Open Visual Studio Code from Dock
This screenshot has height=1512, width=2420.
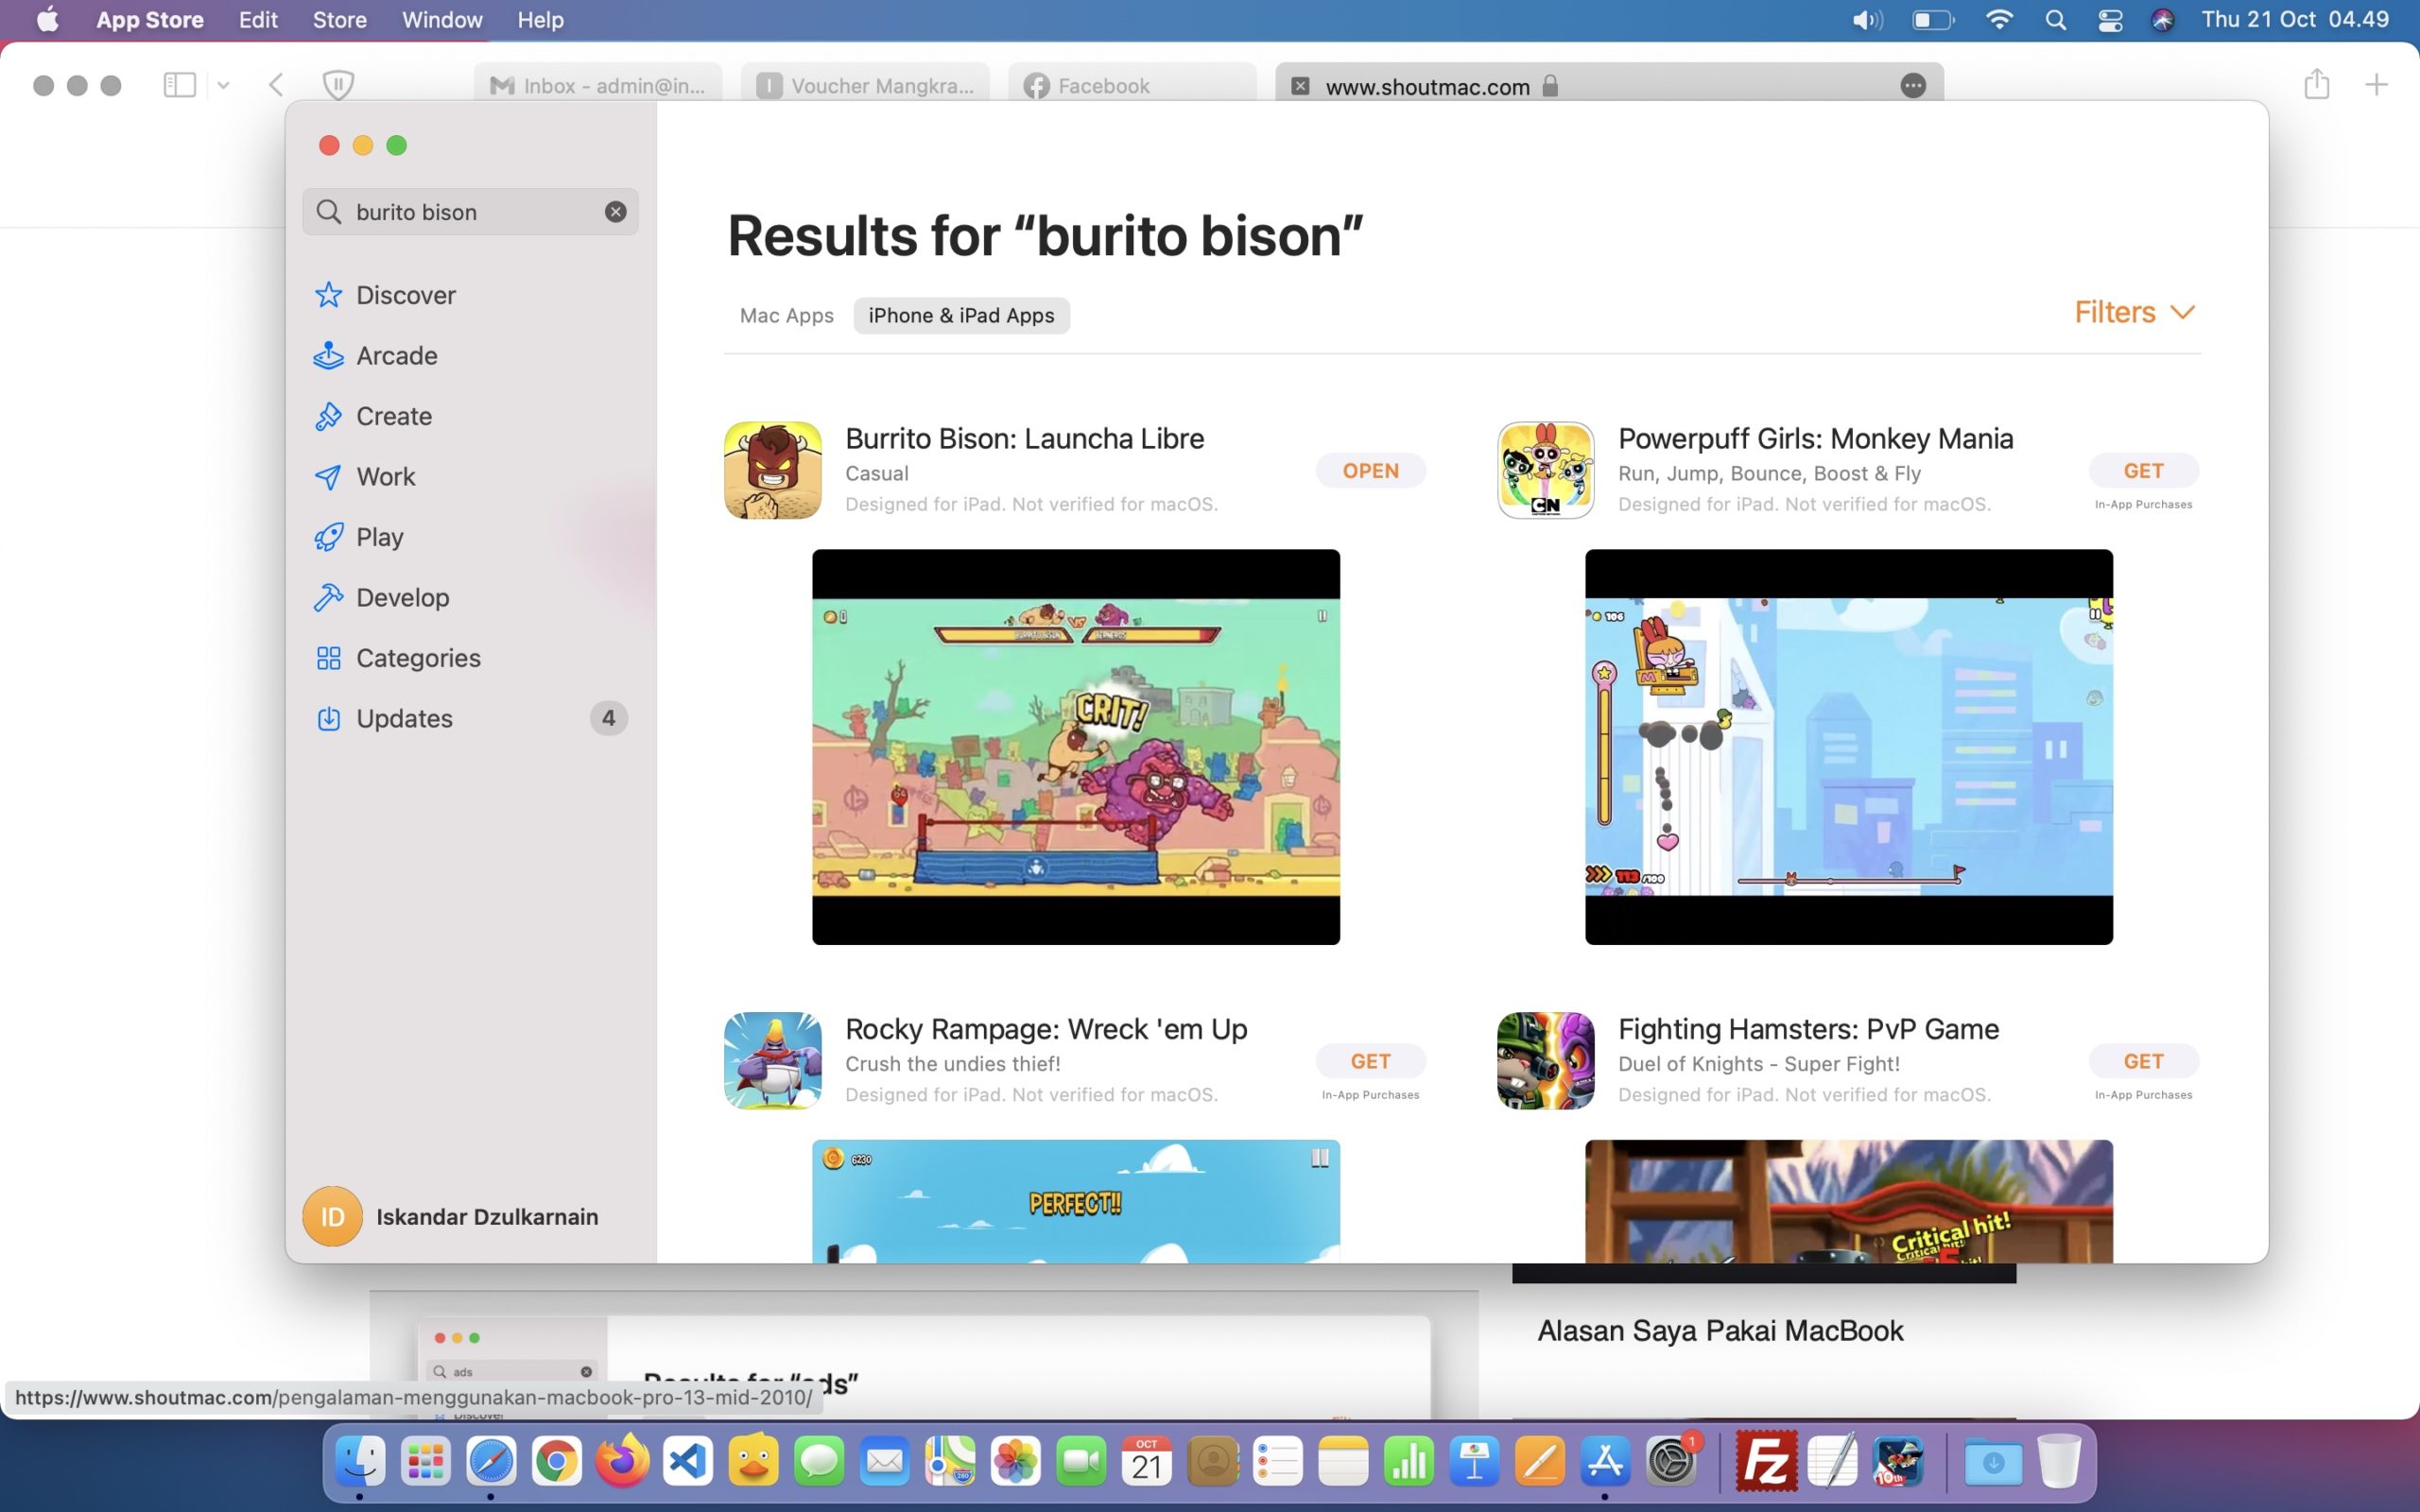pyautogui.click(x=688, y=1462)
